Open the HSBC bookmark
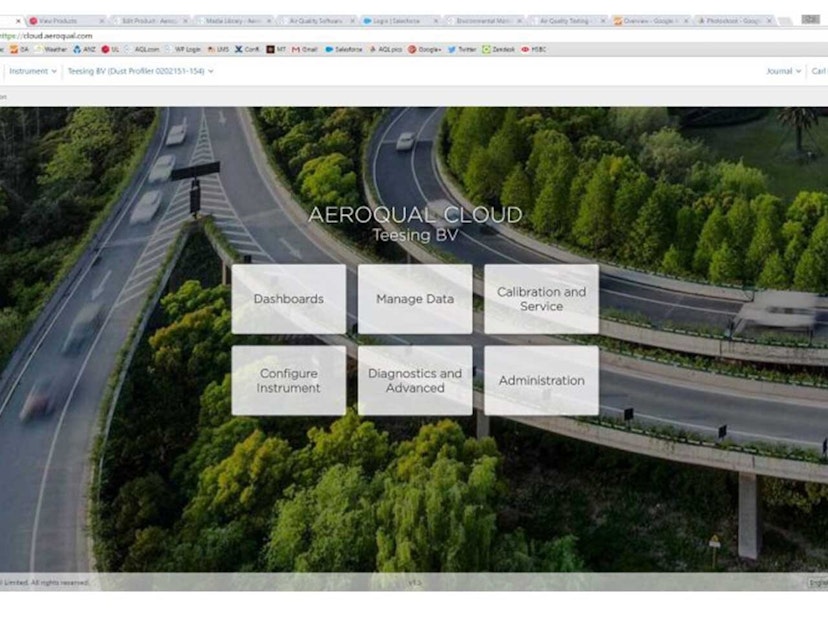Viewport: 828px width, 622px height. [x=537, y=48]
